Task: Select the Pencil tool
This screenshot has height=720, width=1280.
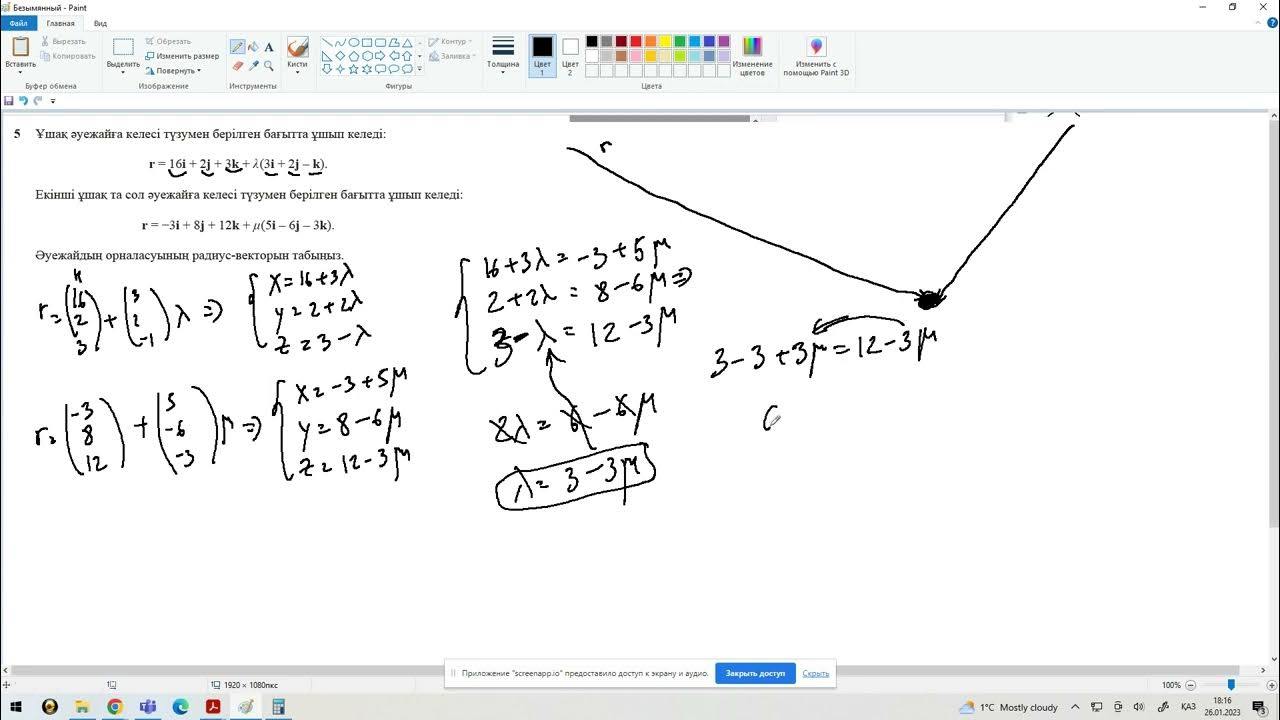Action: (237, 47)
